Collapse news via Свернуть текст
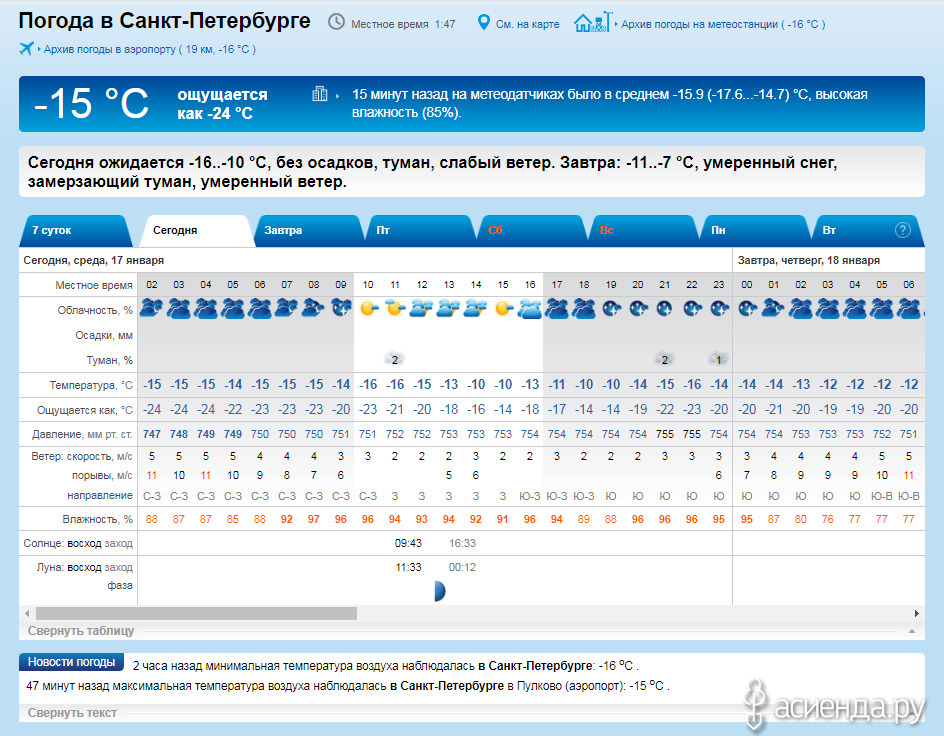The height and width of the screenshot is (736, 944). [x=72, y=713]
